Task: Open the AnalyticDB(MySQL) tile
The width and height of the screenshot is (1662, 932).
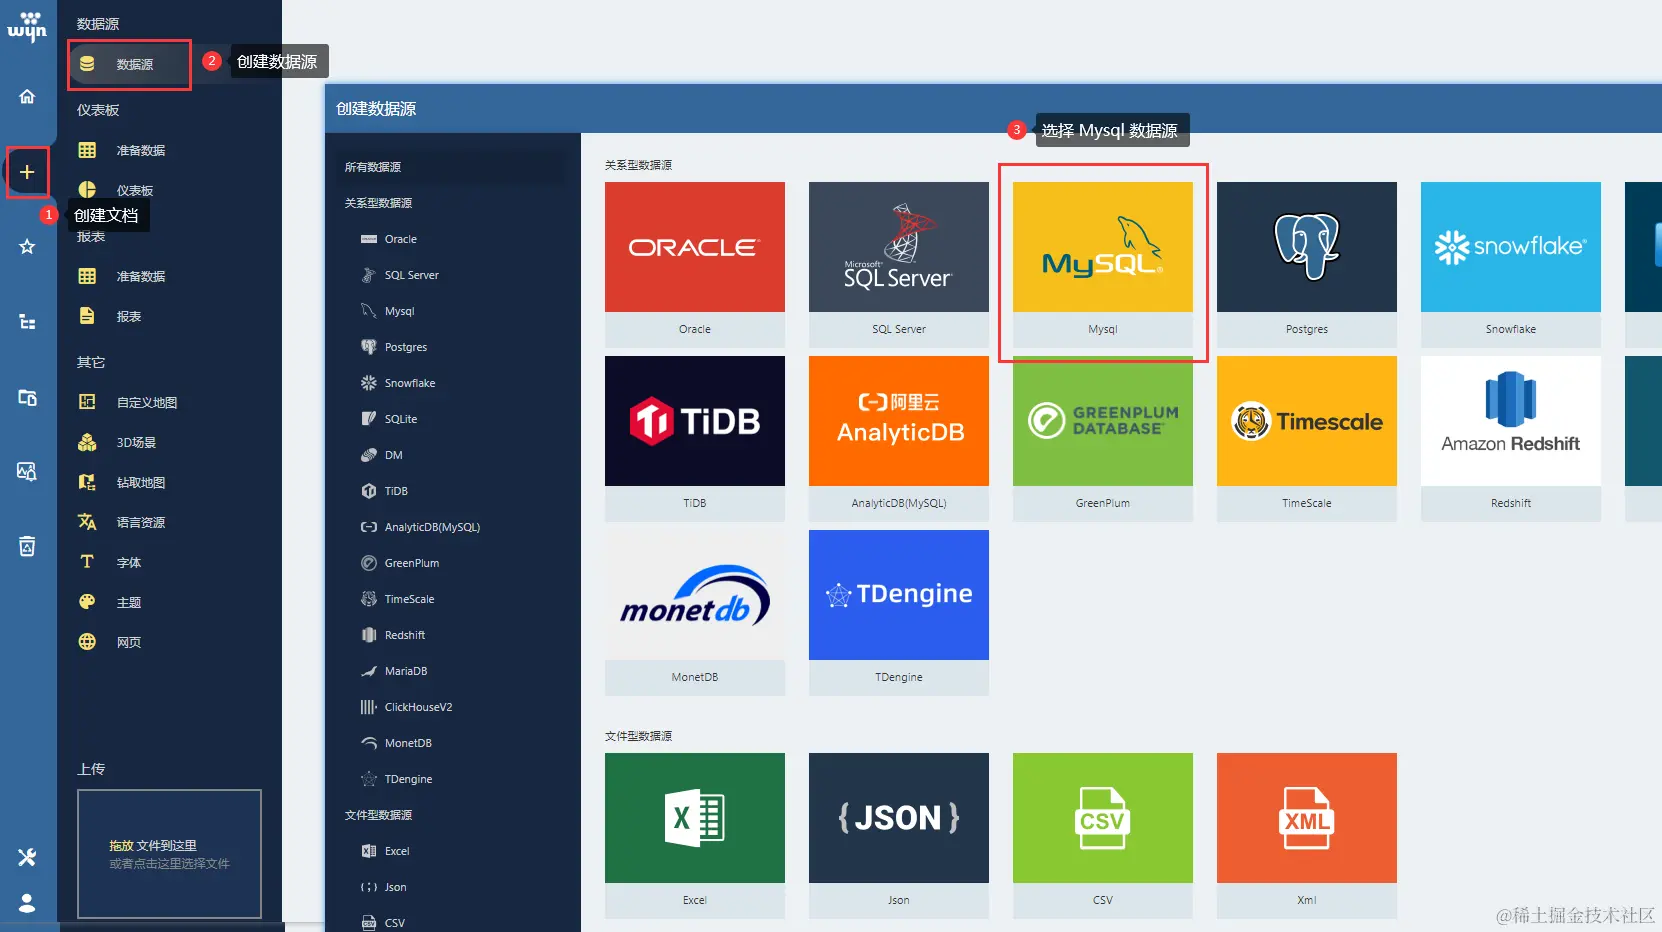Action: (899, 438)
